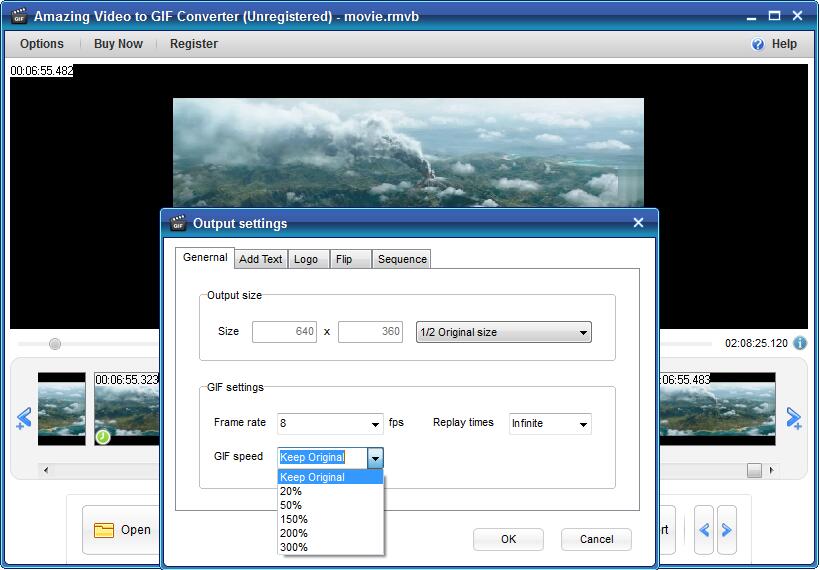Click the OK button
This screenshot has height=570, width=820.
[x=508, y=539]
